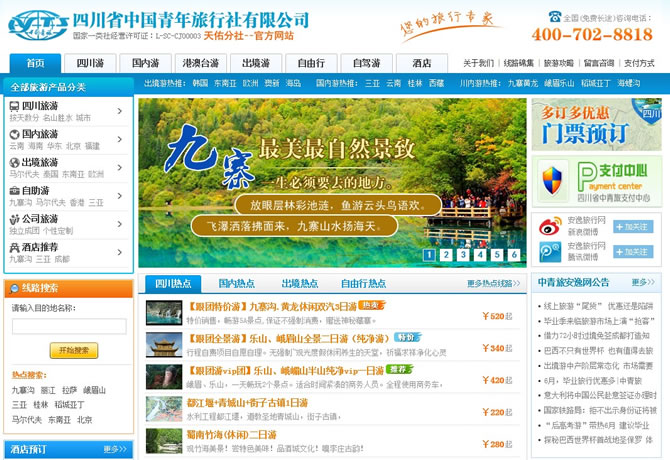Click the Tencent Weibo icon
The width and height of the screenshot is (670, 460).
click(550, 251)
